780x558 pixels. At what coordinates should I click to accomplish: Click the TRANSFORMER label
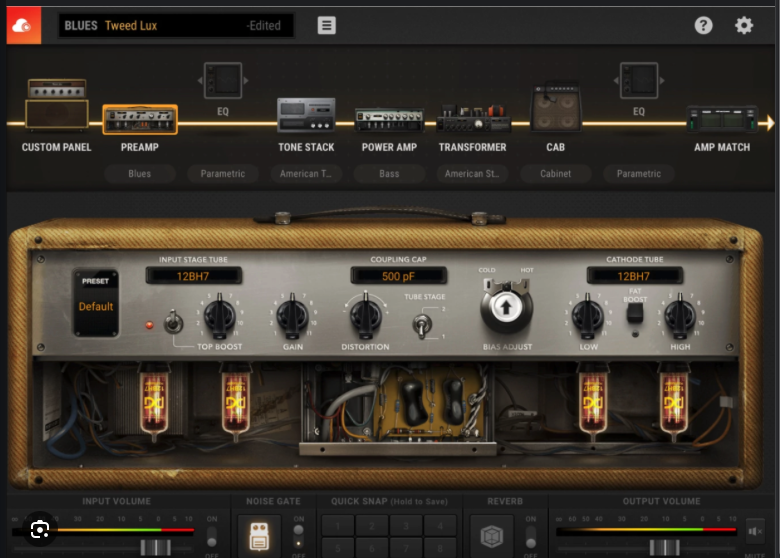(473, 147)
